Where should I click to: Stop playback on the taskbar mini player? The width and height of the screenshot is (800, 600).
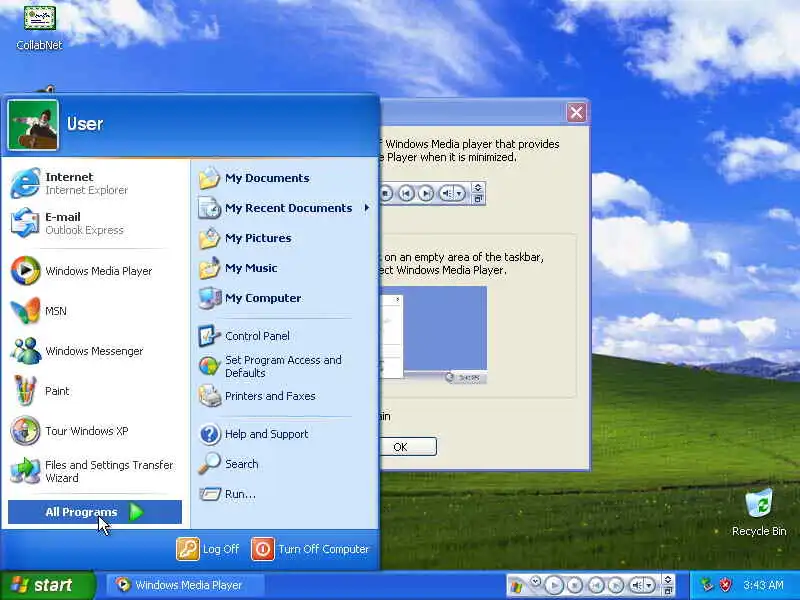(575, 585)
